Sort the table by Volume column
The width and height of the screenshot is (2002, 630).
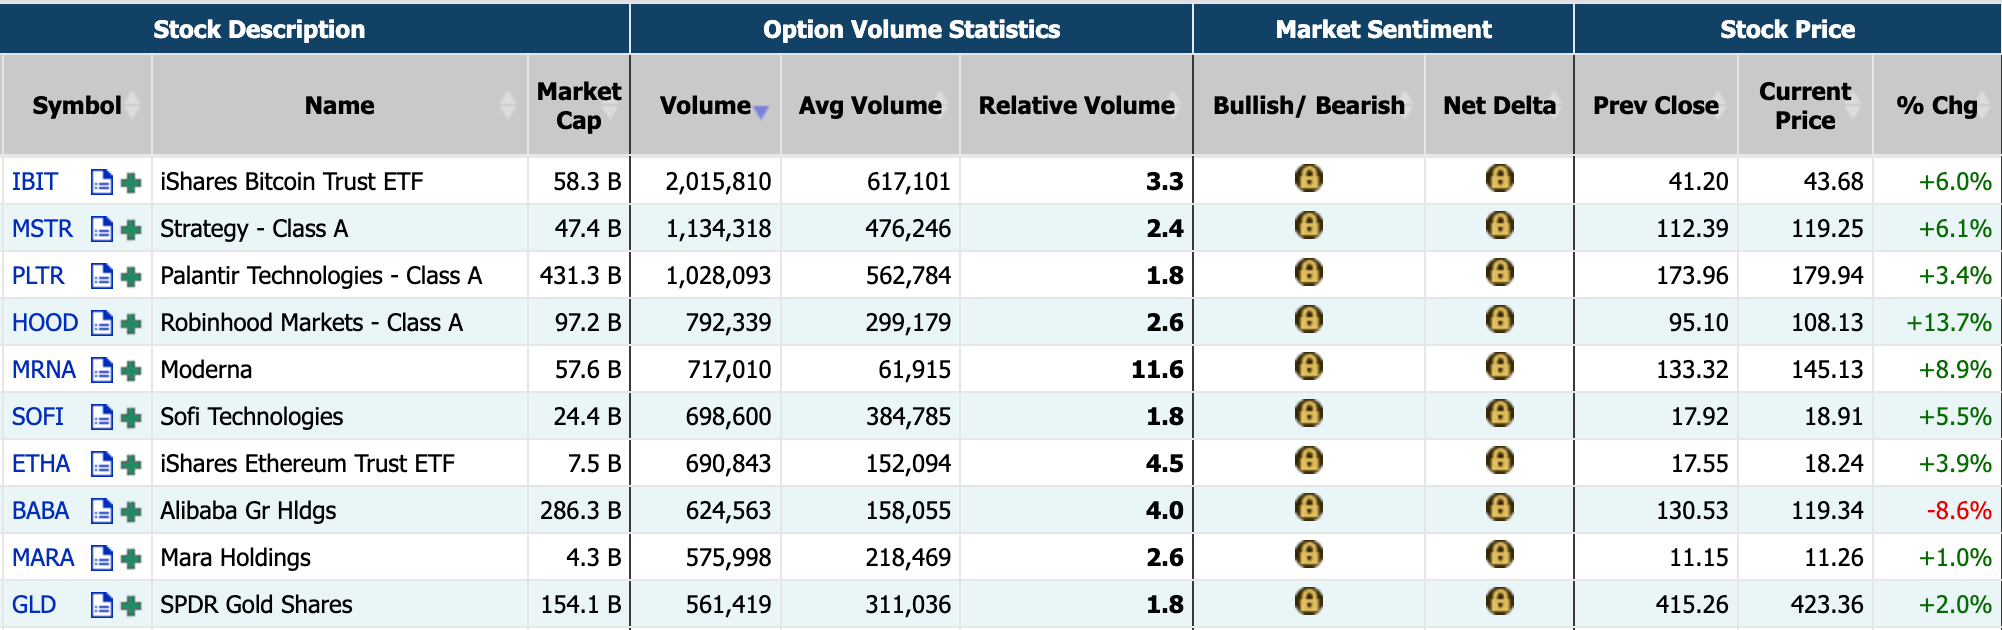tap(706, 105)
